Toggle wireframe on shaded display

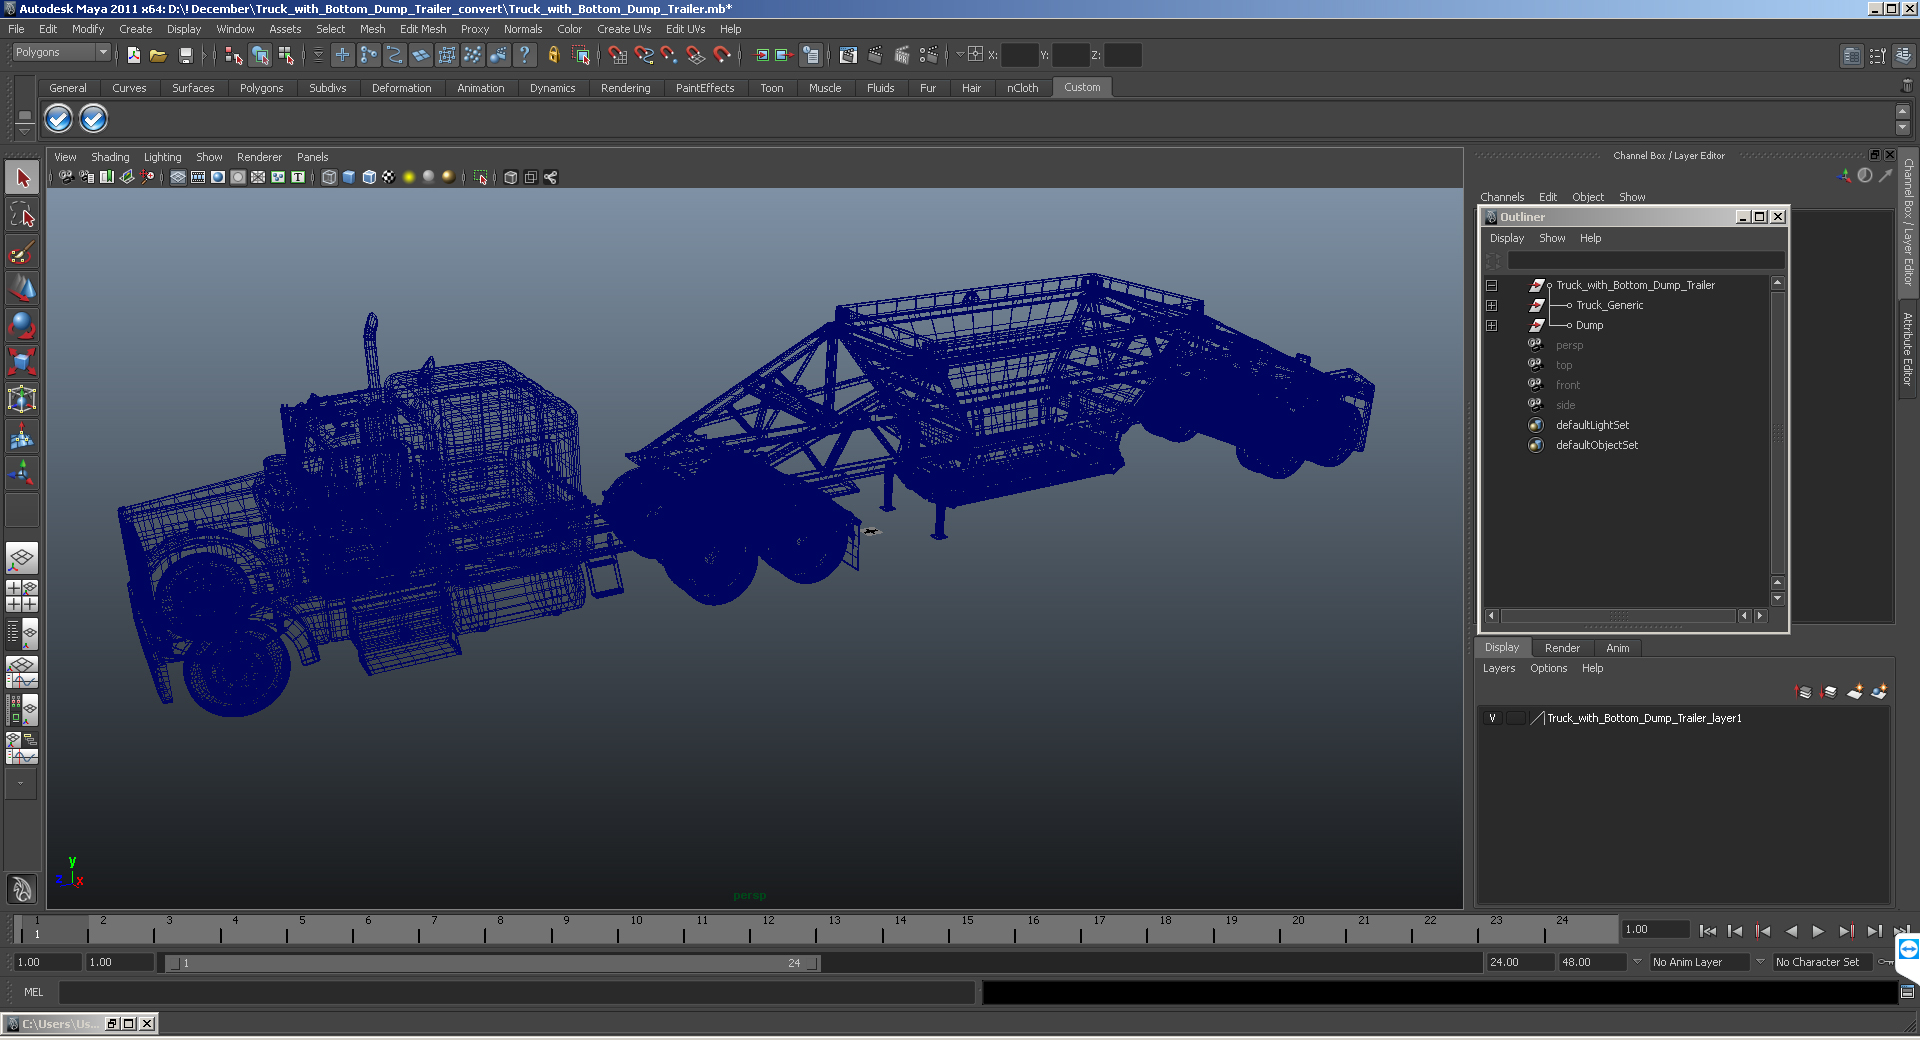(x=369, y=177)
